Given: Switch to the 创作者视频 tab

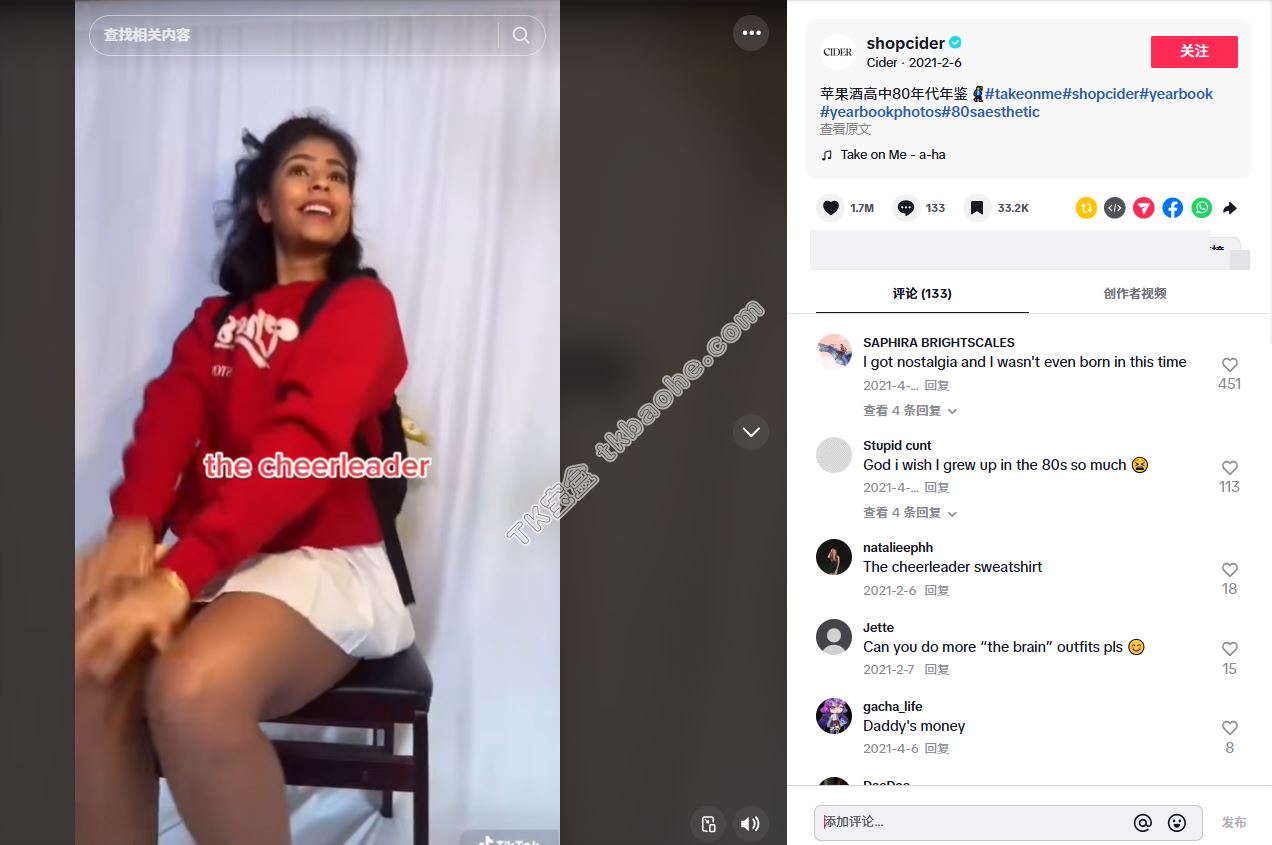Looking at the screenshot, I should 1135,294.
